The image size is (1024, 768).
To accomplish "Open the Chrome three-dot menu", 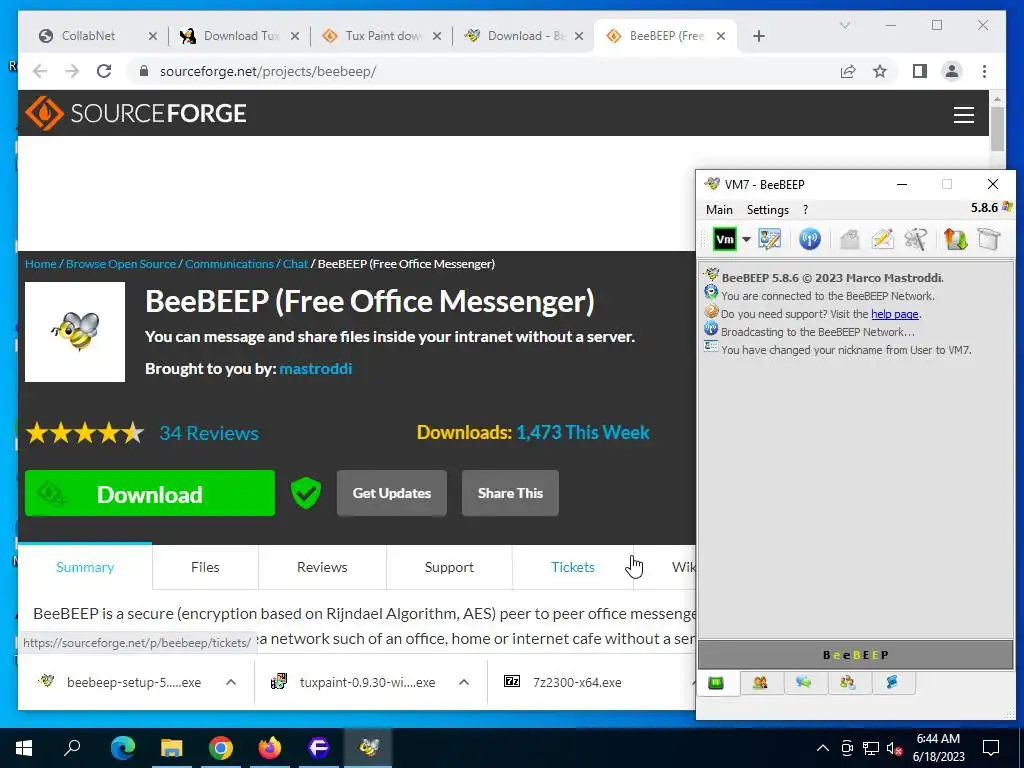I will [984, 71].
